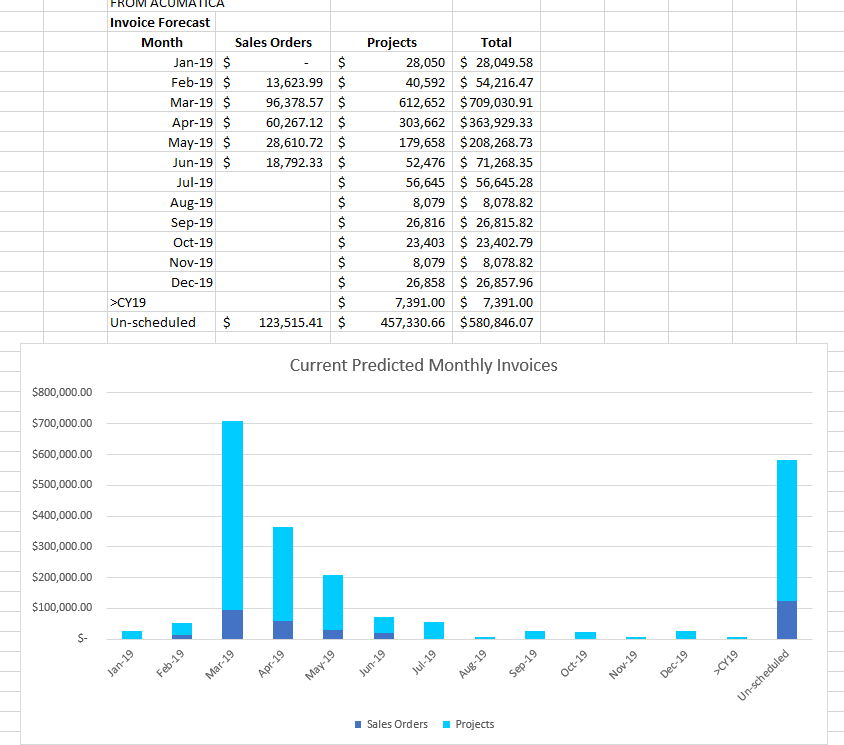The width and height of the screenshot is (844, 745).
Task: Click the dark blue Sales Orders bar for Un-scheduled
Action: pyautogui.click(x=787, y=620)
